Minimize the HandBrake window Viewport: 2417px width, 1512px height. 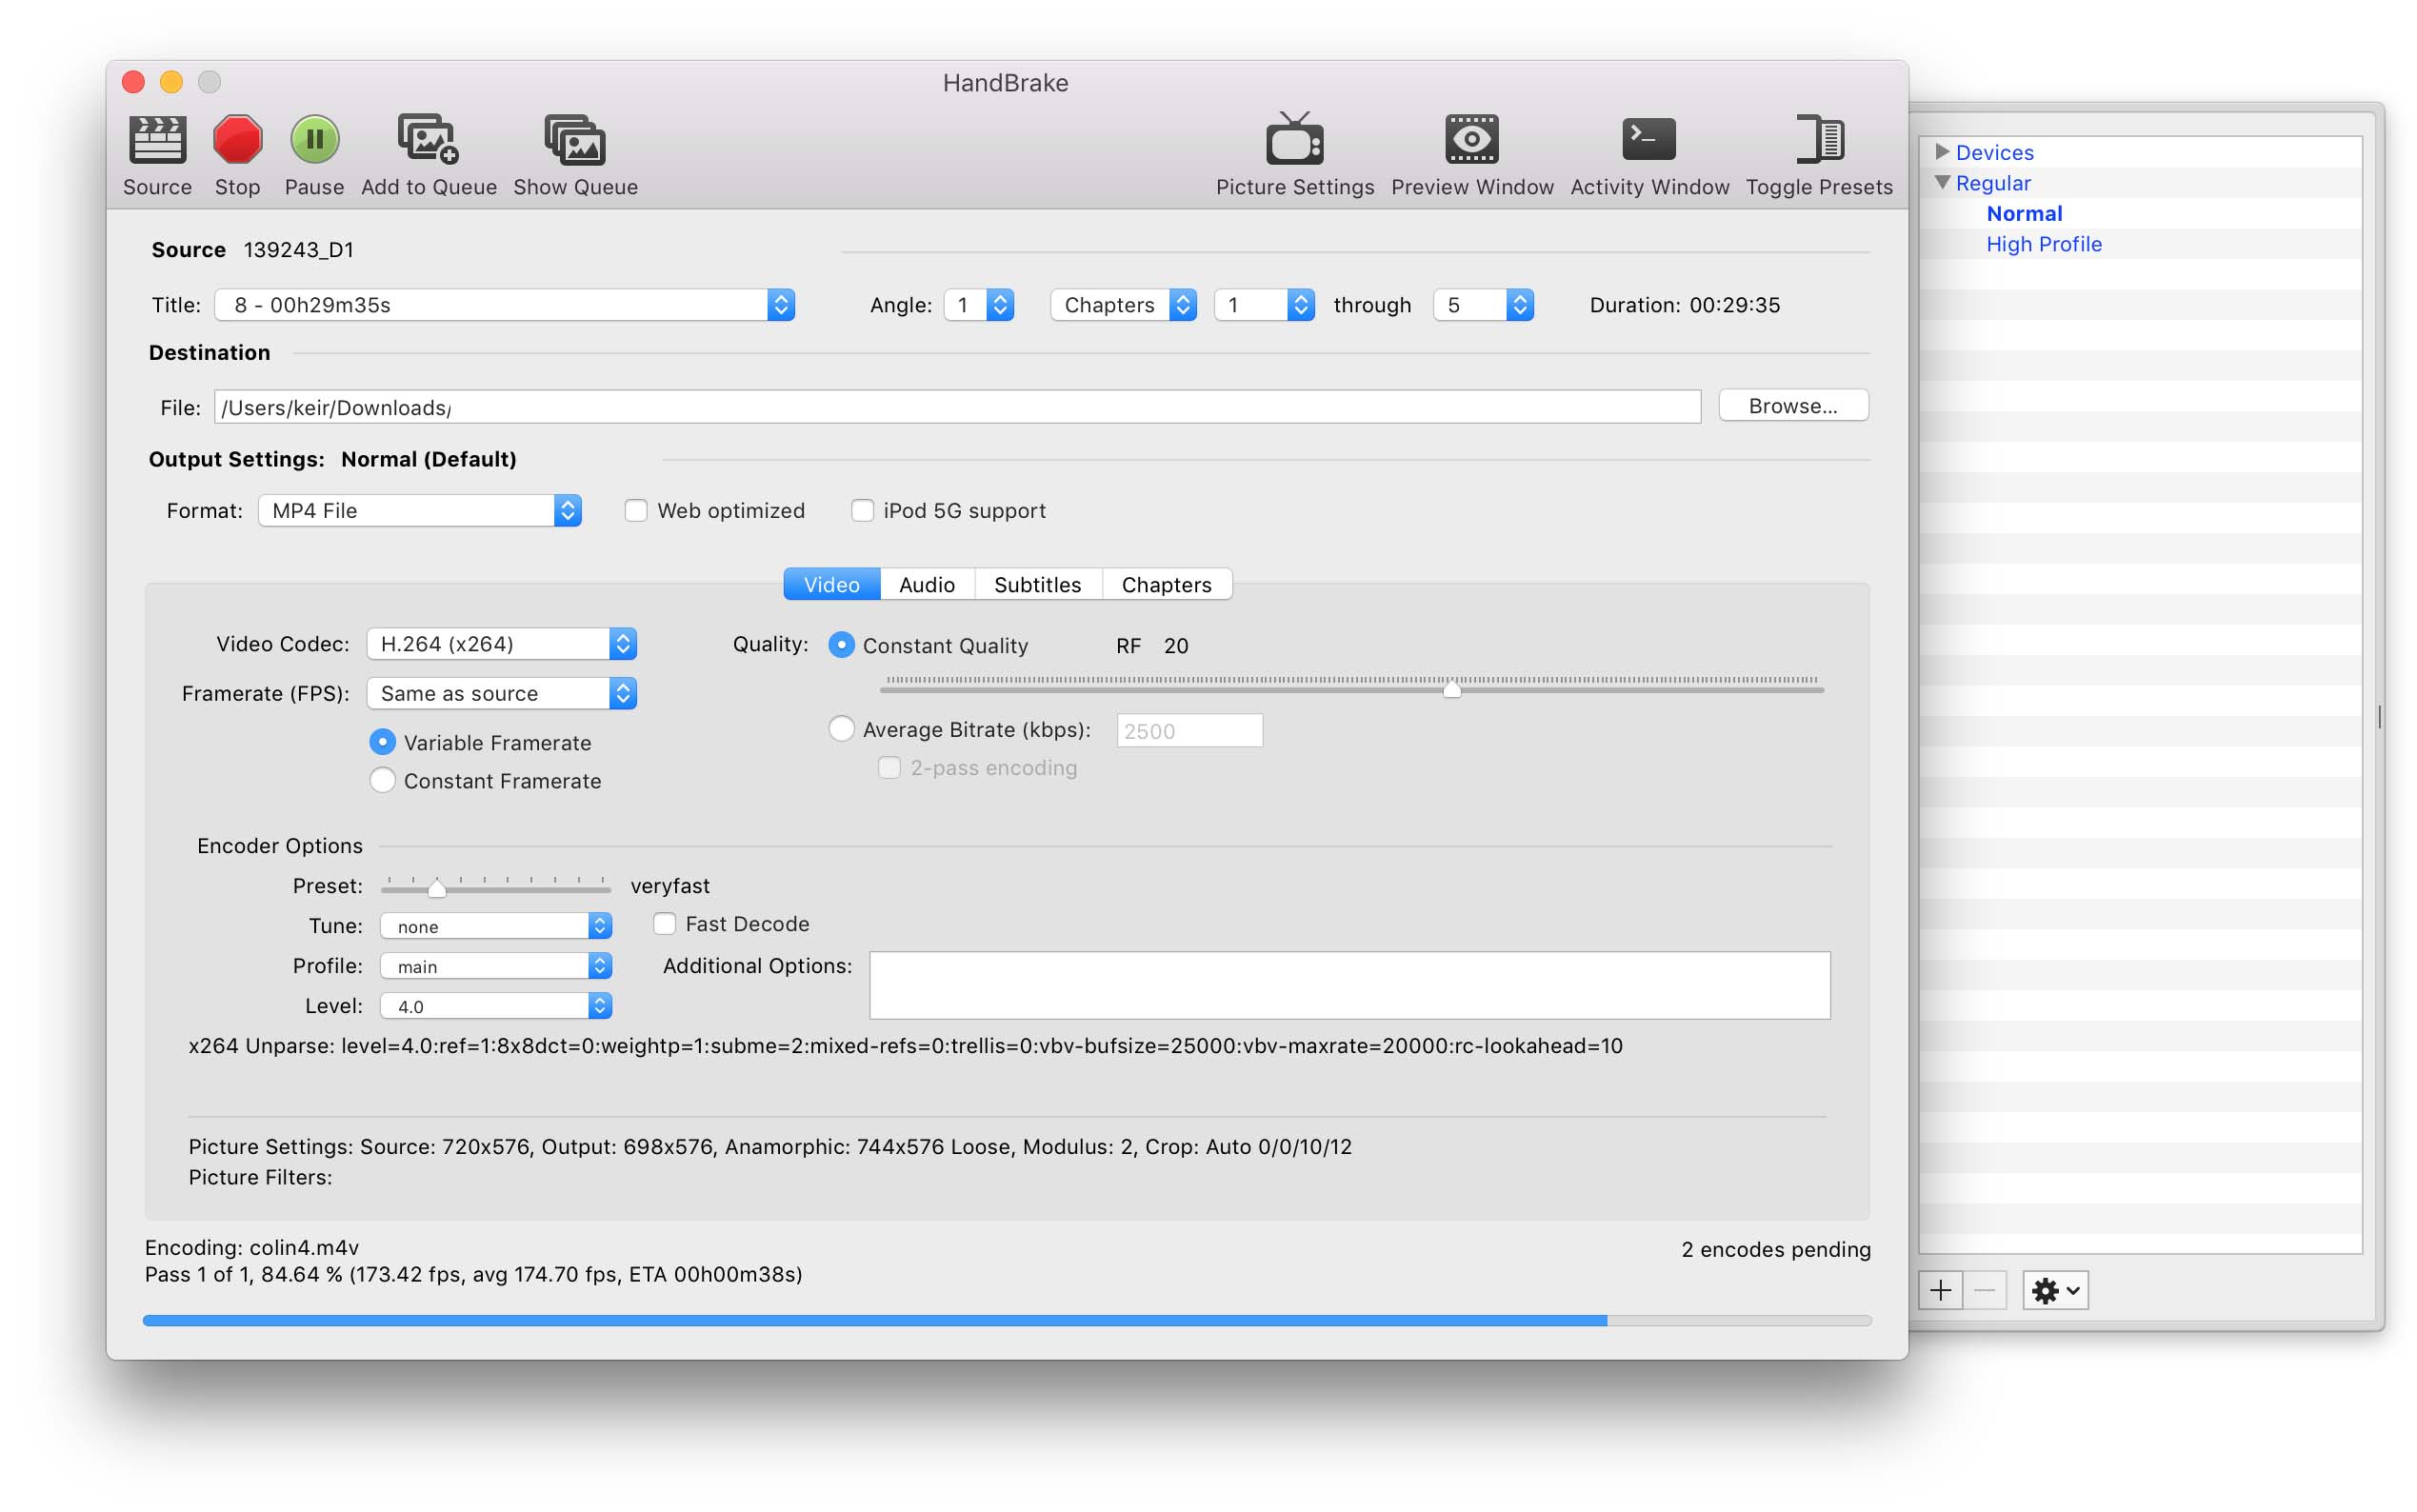(171, 82)
